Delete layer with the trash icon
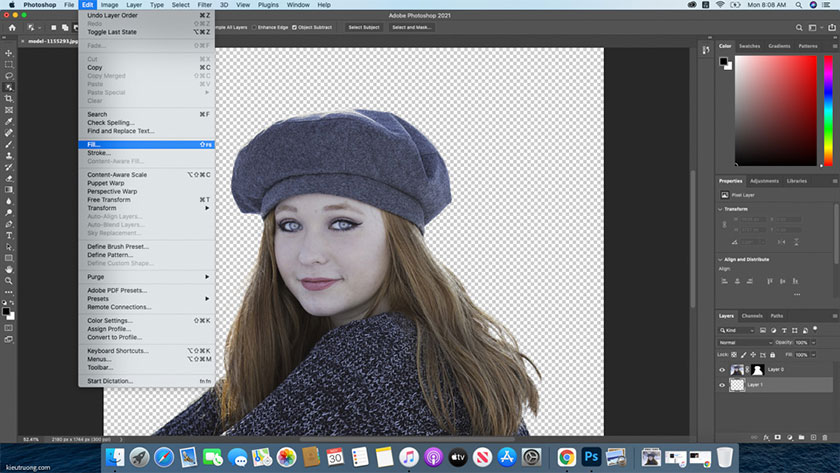This screenshot has height=473, width=840. (825, 438)
